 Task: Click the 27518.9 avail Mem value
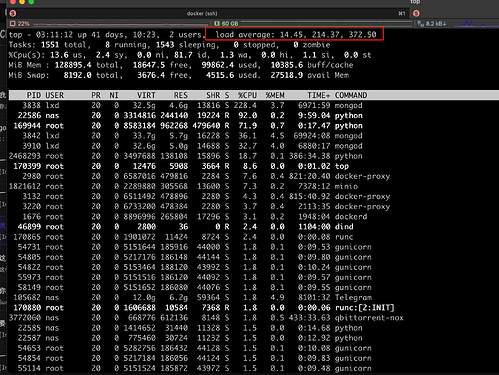(x=287, y=75)
